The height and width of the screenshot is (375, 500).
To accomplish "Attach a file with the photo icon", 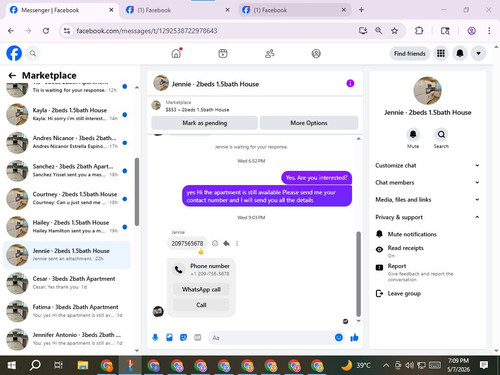I will pos(169,338).
